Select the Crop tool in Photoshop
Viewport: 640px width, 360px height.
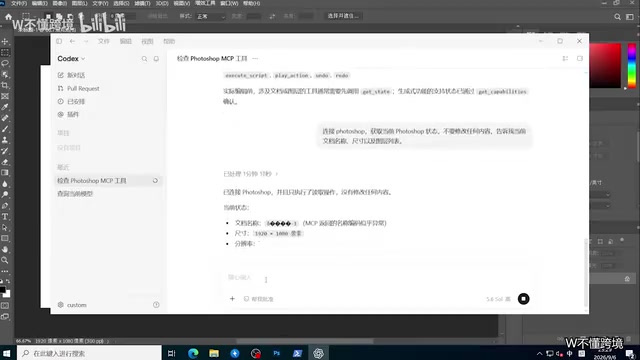coord(5,85)
